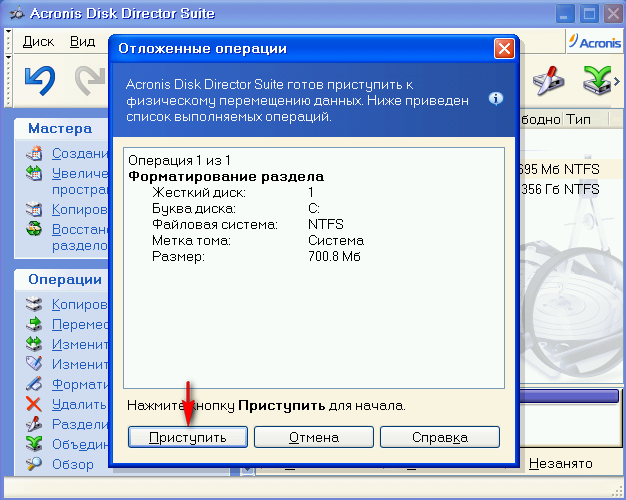The height and width of the screenshot is (500, 626).
Task: Open the Восстановление разделов link
Action: coord(80,237)
